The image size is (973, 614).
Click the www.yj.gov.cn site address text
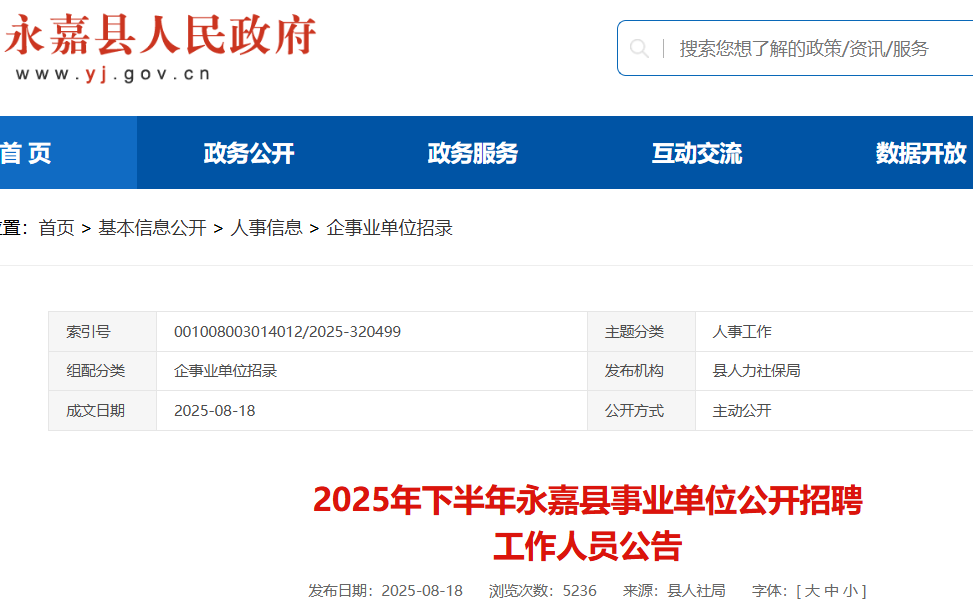click(x=113, y=74)
